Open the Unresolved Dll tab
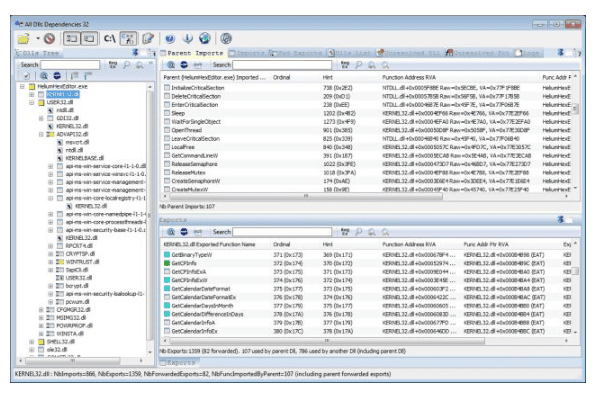 point(409,53)
